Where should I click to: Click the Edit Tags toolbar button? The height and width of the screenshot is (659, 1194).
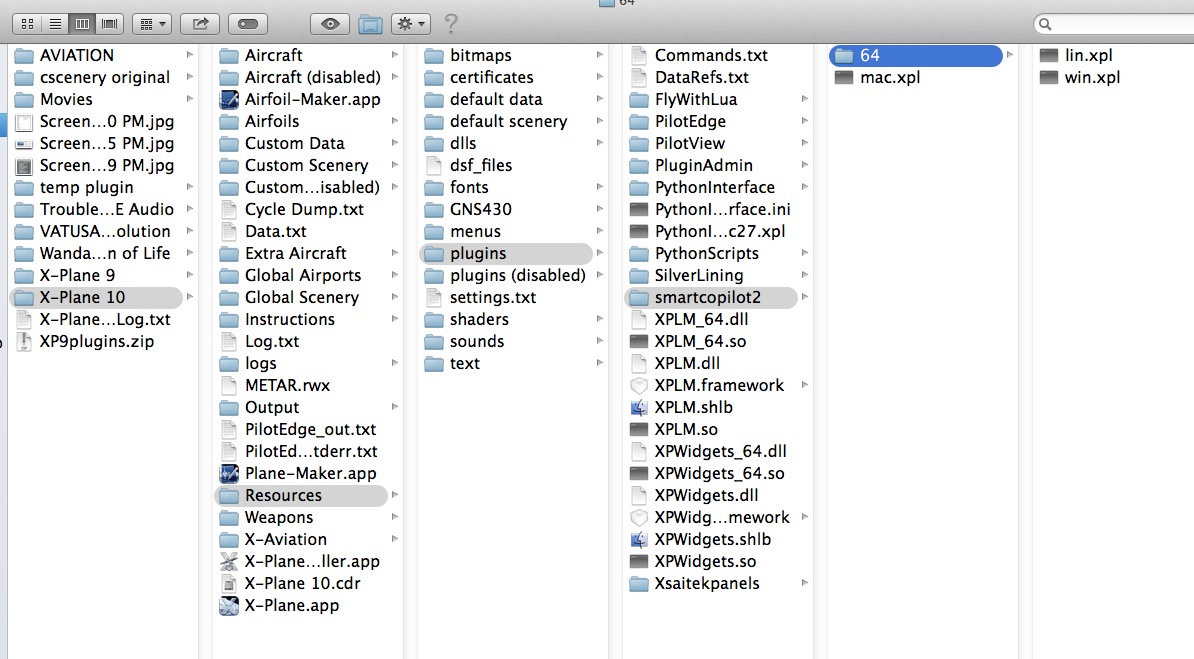[x=247, y=22]
